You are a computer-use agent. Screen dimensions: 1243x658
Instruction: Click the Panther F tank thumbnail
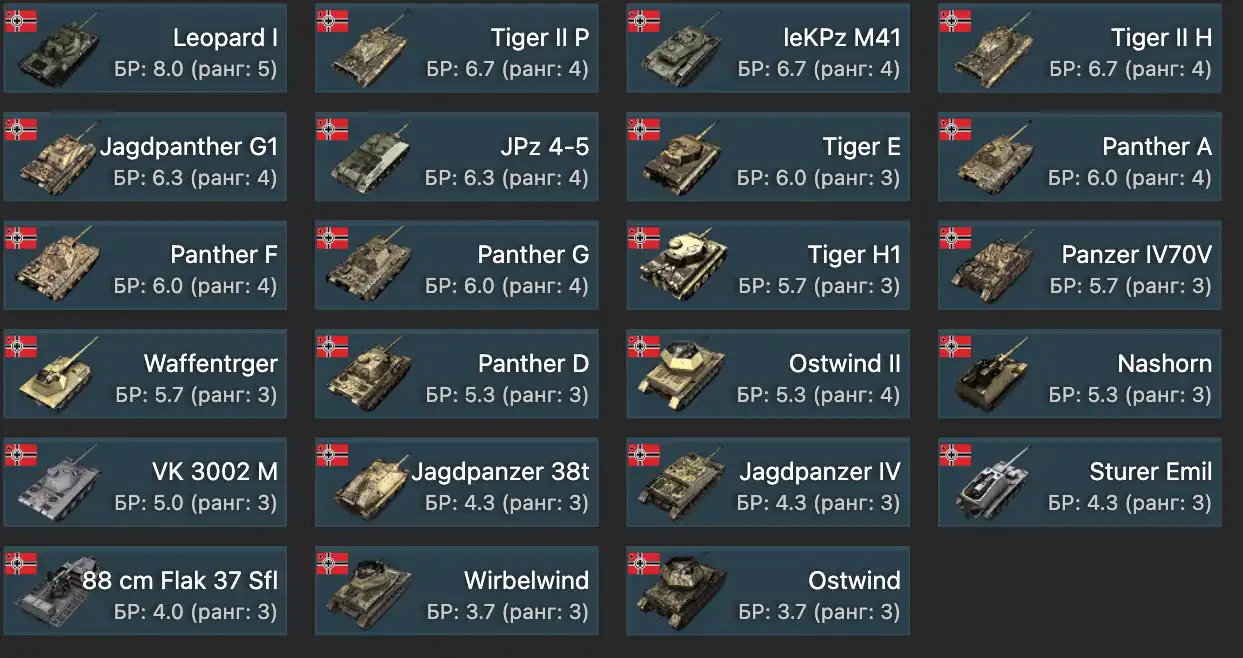pos(60,268)
